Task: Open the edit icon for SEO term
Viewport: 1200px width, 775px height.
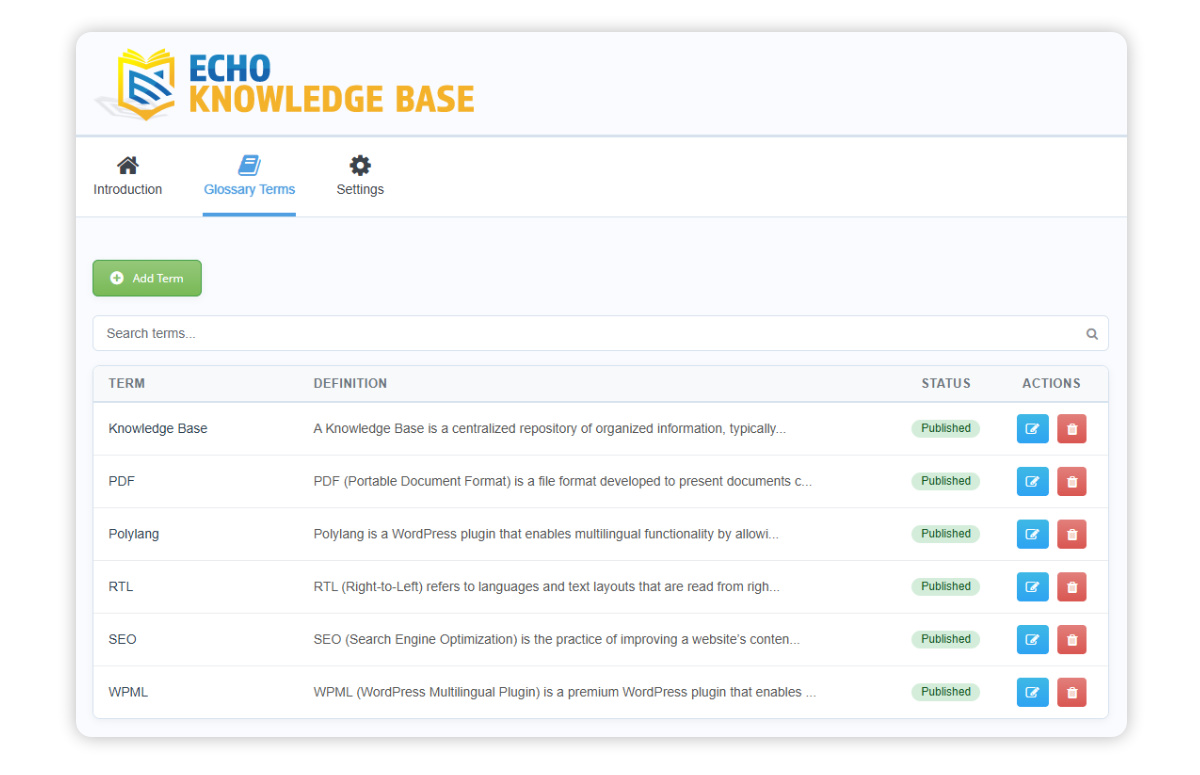Action: (1032, 640)
